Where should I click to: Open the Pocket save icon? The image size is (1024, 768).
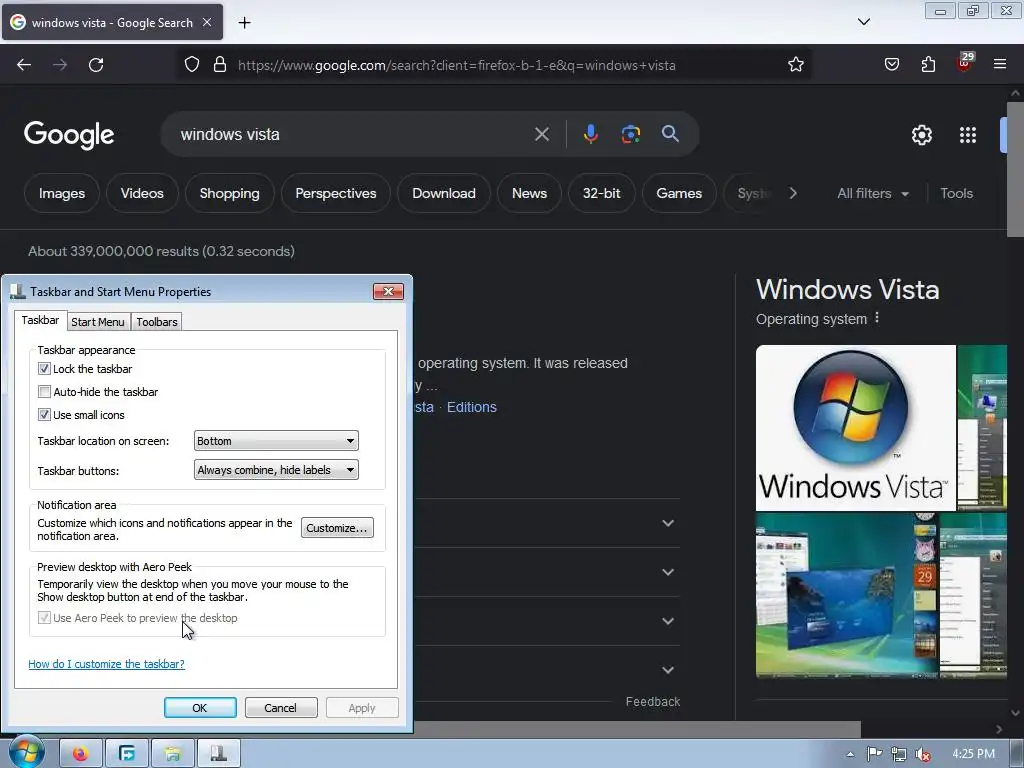891,65
